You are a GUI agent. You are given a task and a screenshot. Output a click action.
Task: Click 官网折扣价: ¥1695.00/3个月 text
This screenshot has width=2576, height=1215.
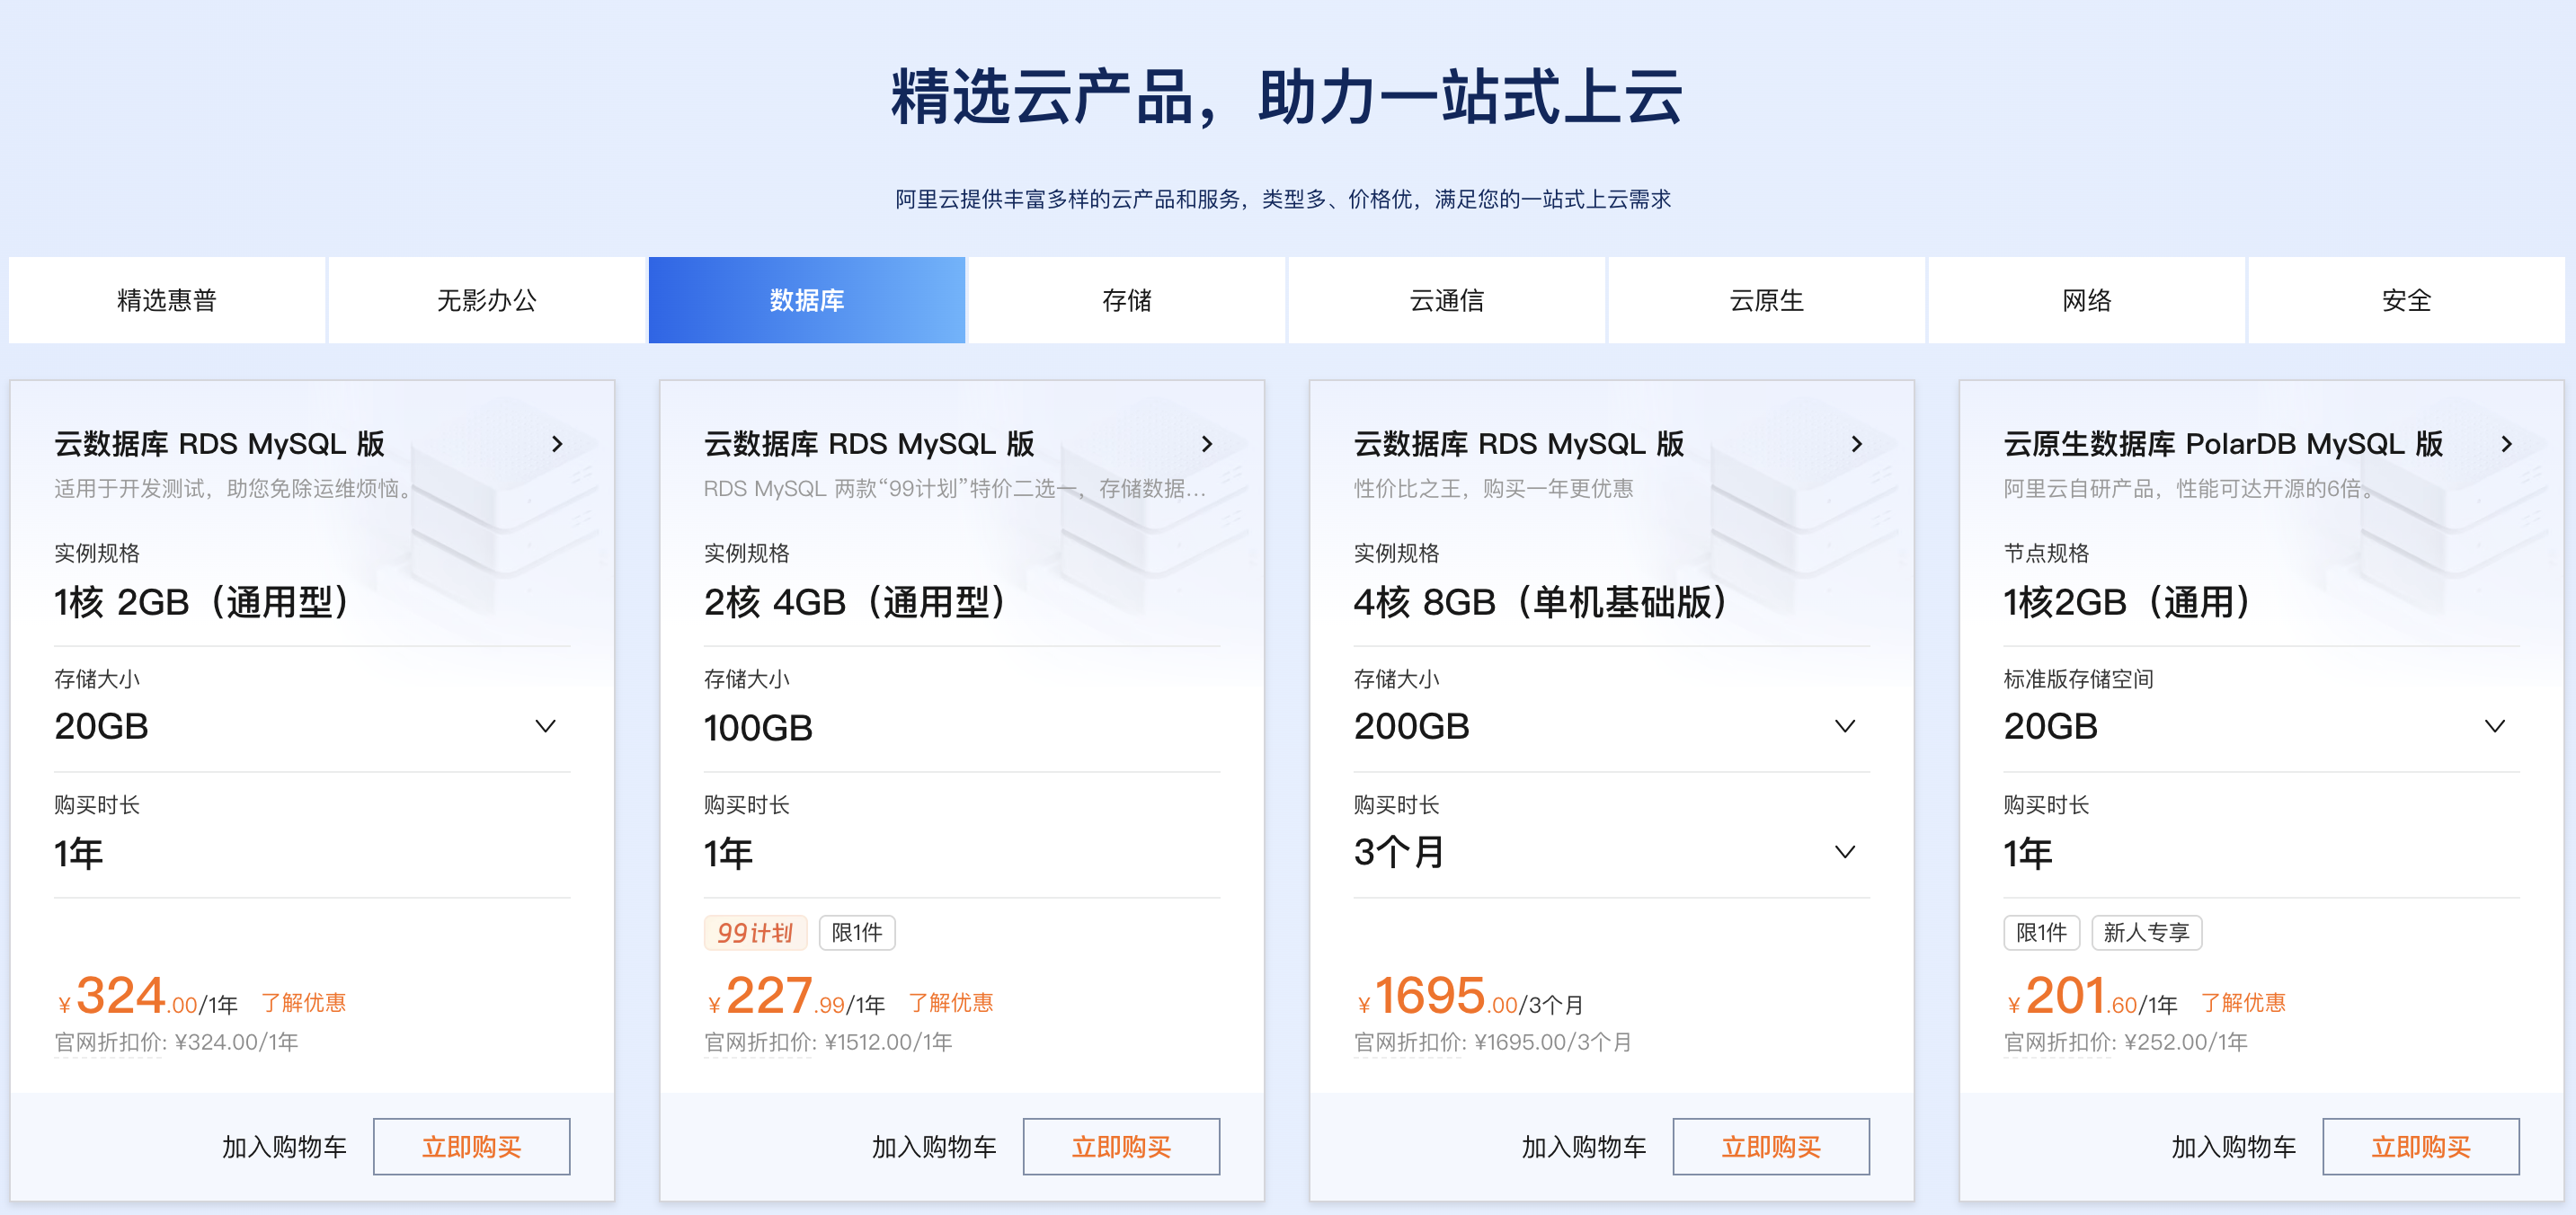tap(1493, 1043)
